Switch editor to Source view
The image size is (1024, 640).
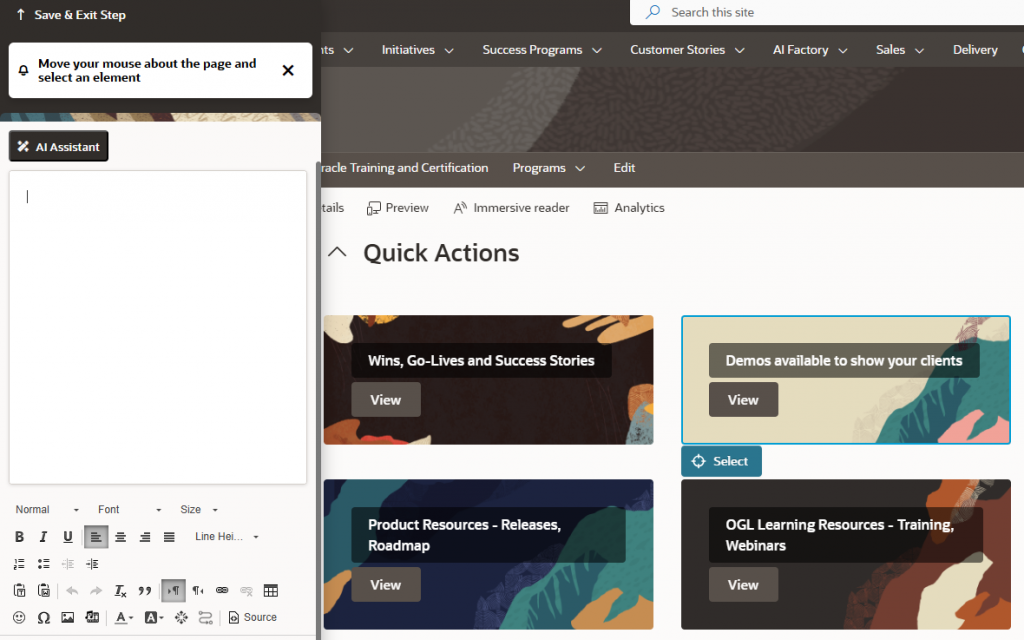[252, 617]
